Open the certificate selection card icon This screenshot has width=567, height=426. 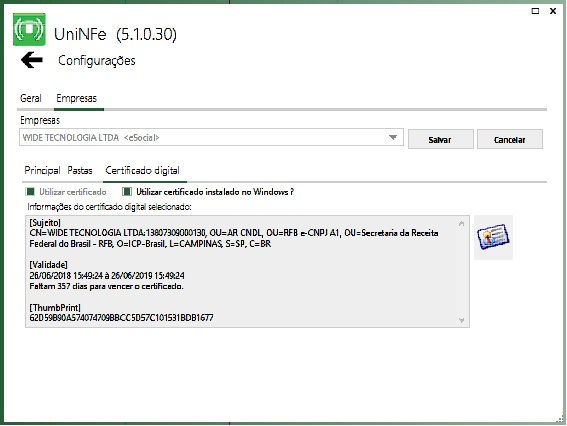click(x=493, y=237)
